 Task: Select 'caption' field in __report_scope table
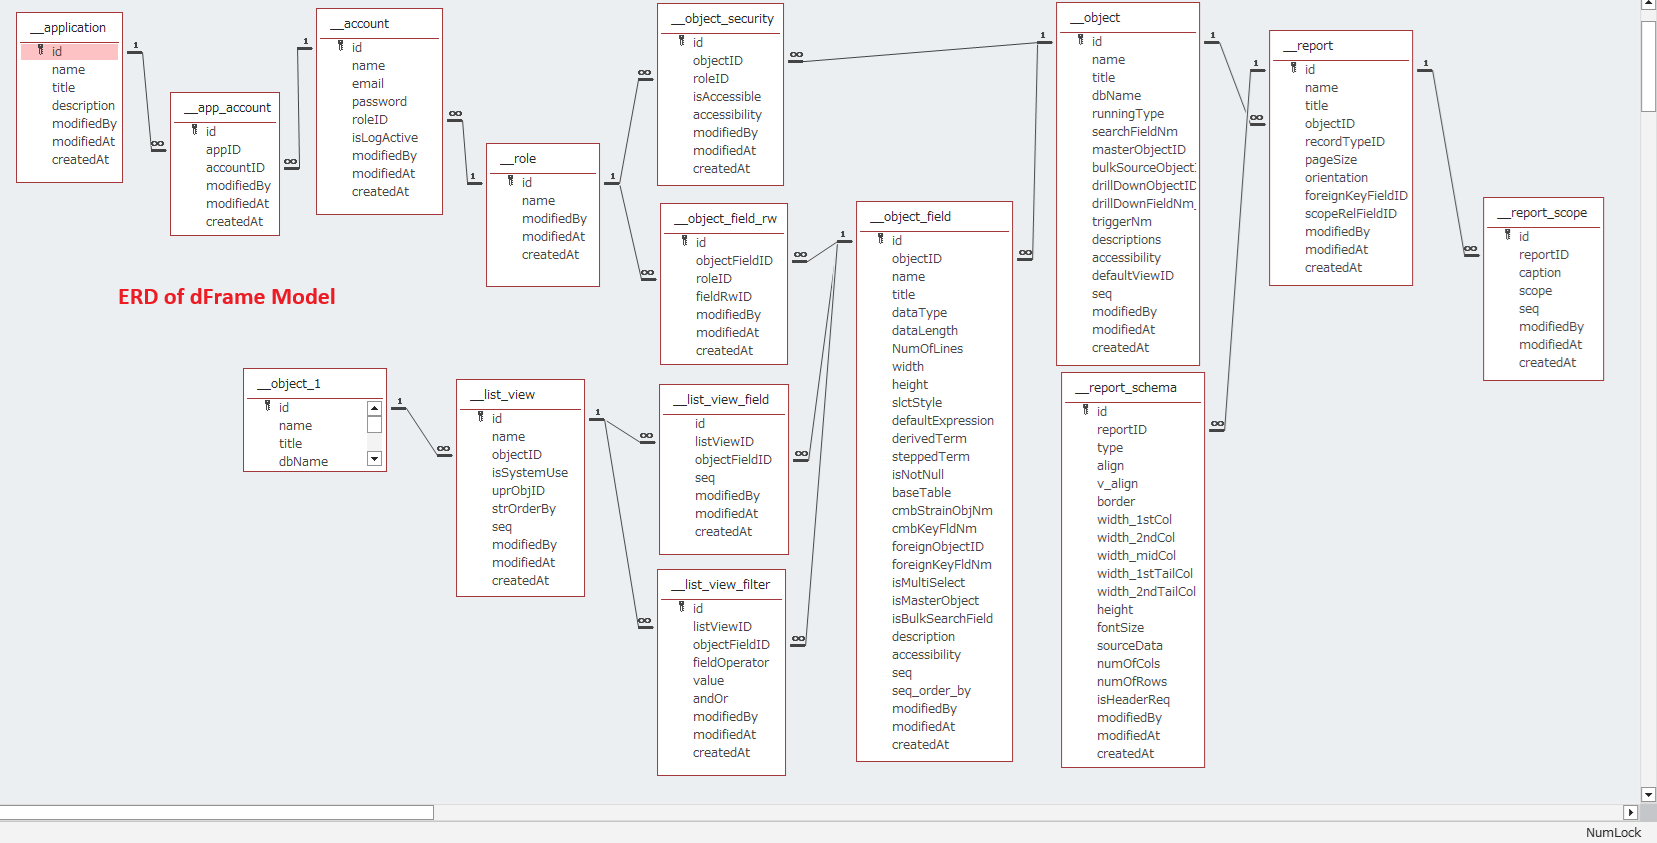tap(1539, 272)
